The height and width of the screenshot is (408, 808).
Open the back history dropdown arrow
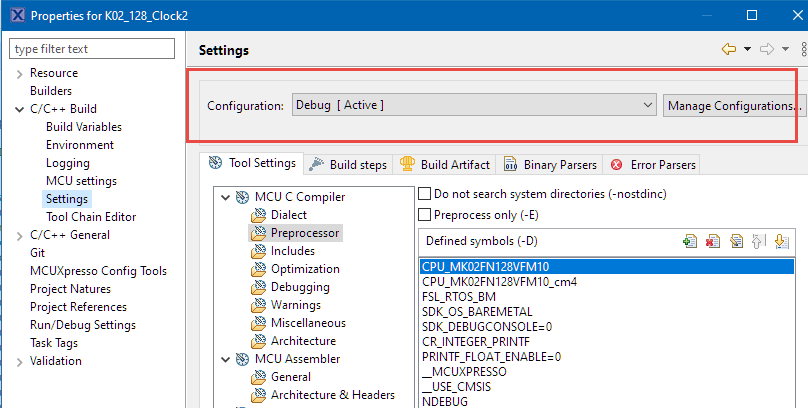point(747,49)
